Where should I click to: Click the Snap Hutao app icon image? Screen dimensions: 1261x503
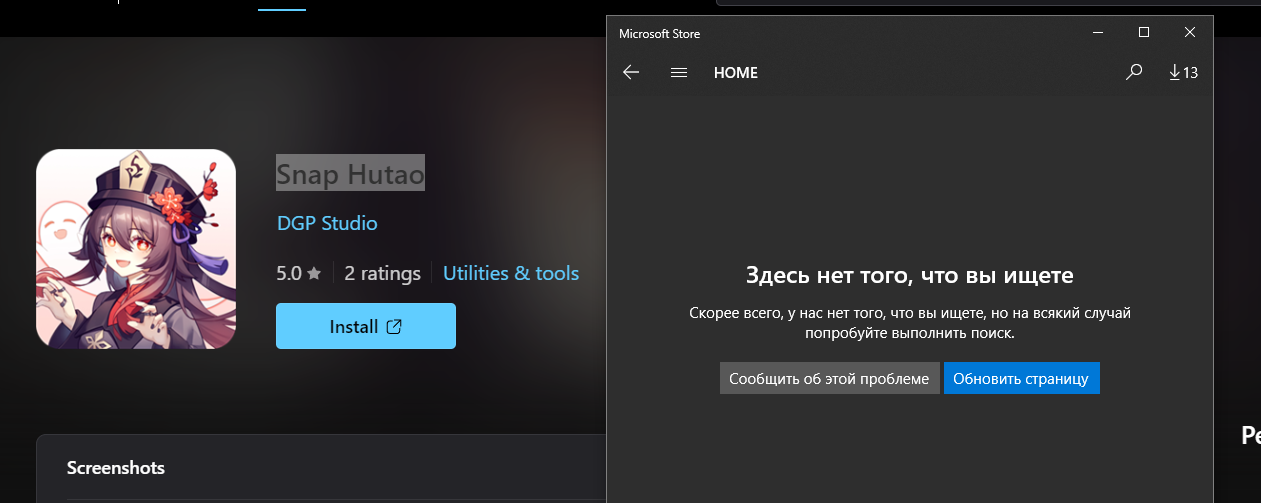click(x=136, y=249)
